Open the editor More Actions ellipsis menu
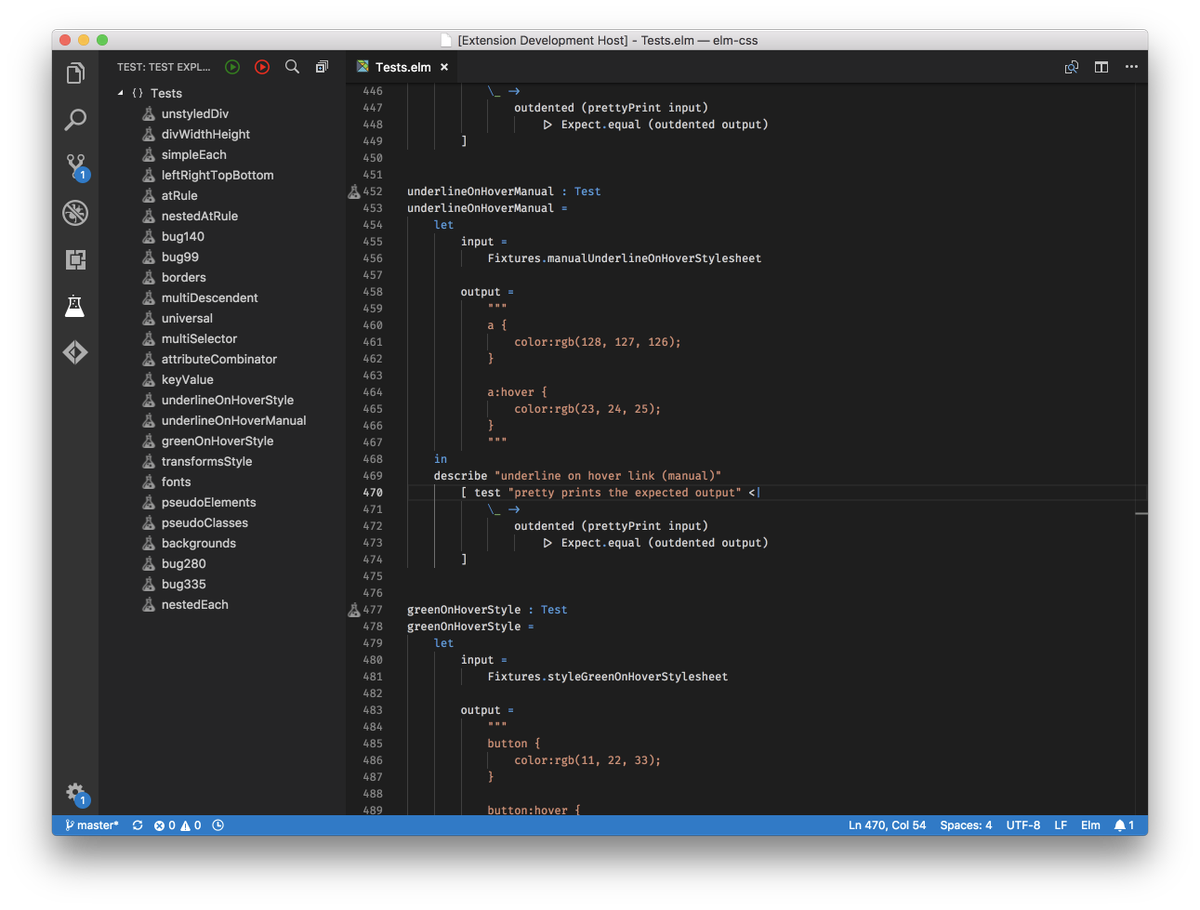1200x910 pixels. [1131, 67]
